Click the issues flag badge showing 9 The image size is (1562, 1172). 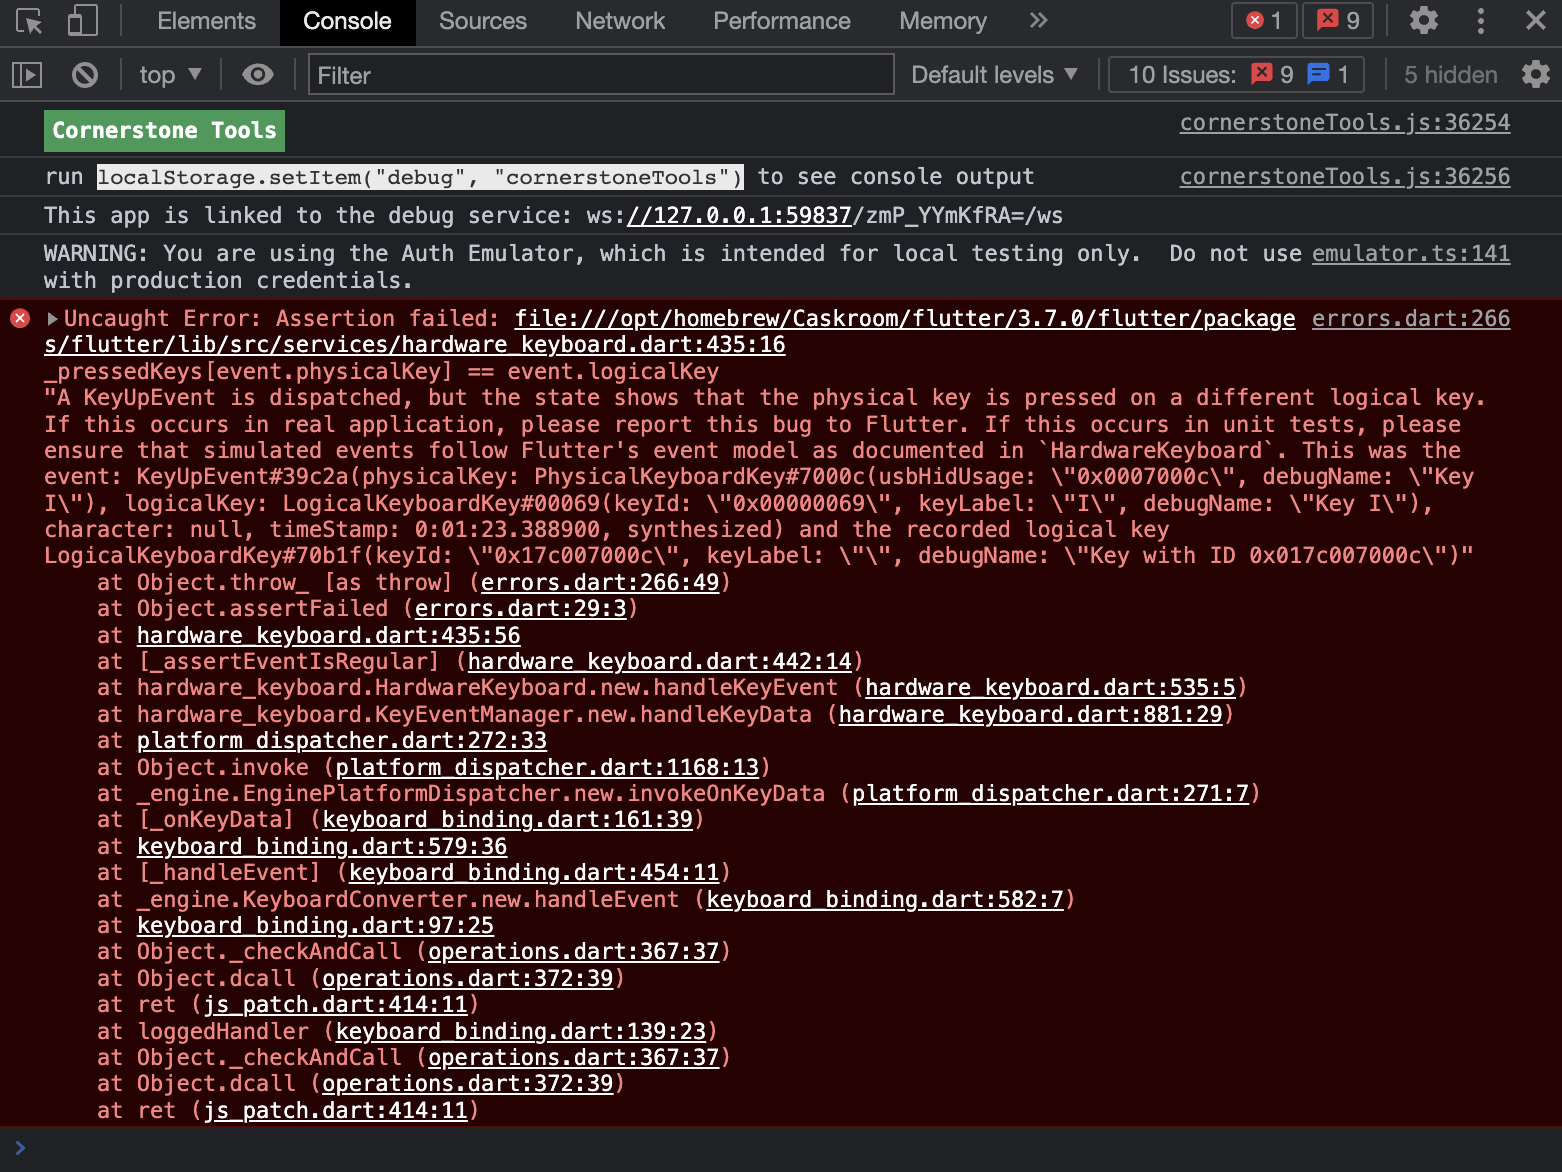(1337, 20)
